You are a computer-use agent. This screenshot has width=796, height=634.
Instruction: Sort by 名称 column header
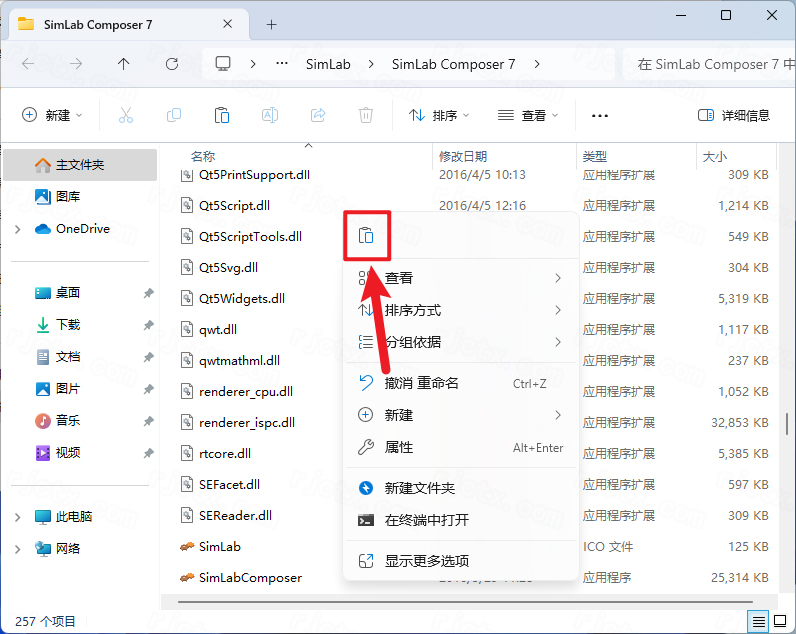click(x=203, y=156)
